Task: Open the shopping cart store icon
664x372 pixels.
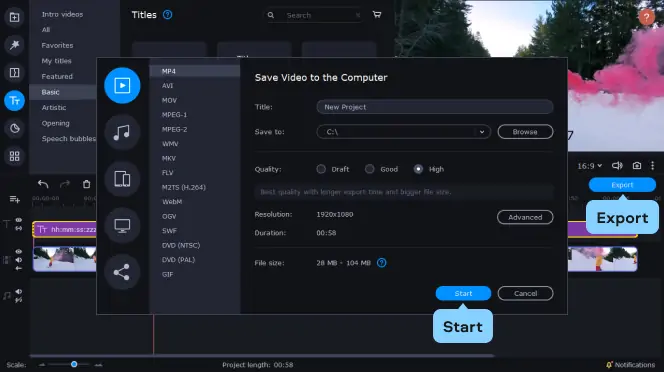Action: tap(377, 15)
